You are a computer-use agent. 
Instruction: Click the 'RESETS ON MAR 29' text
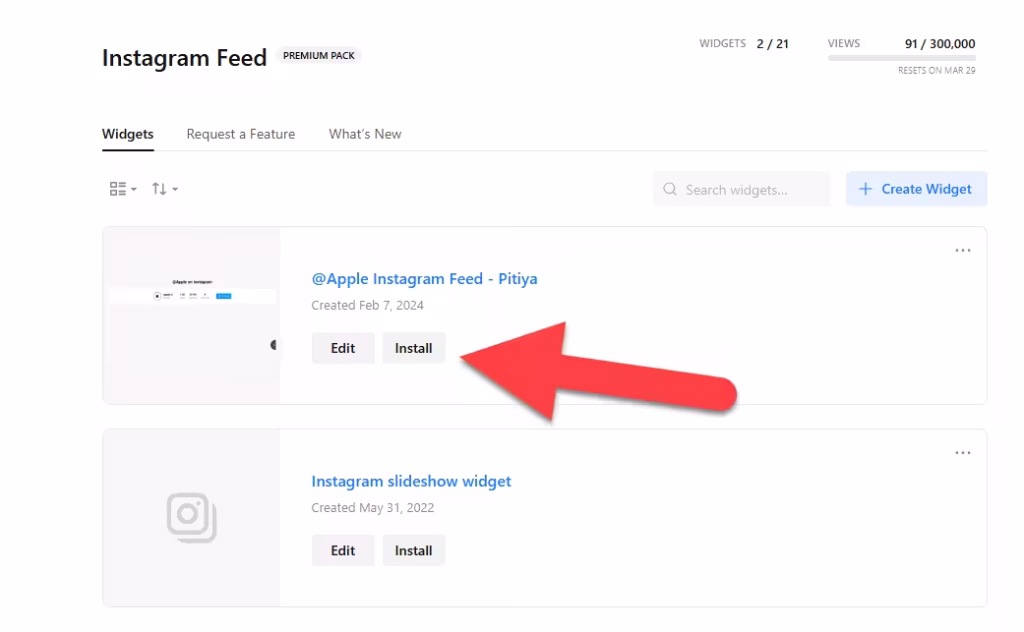pyautogui.click(x=936, y=71)
